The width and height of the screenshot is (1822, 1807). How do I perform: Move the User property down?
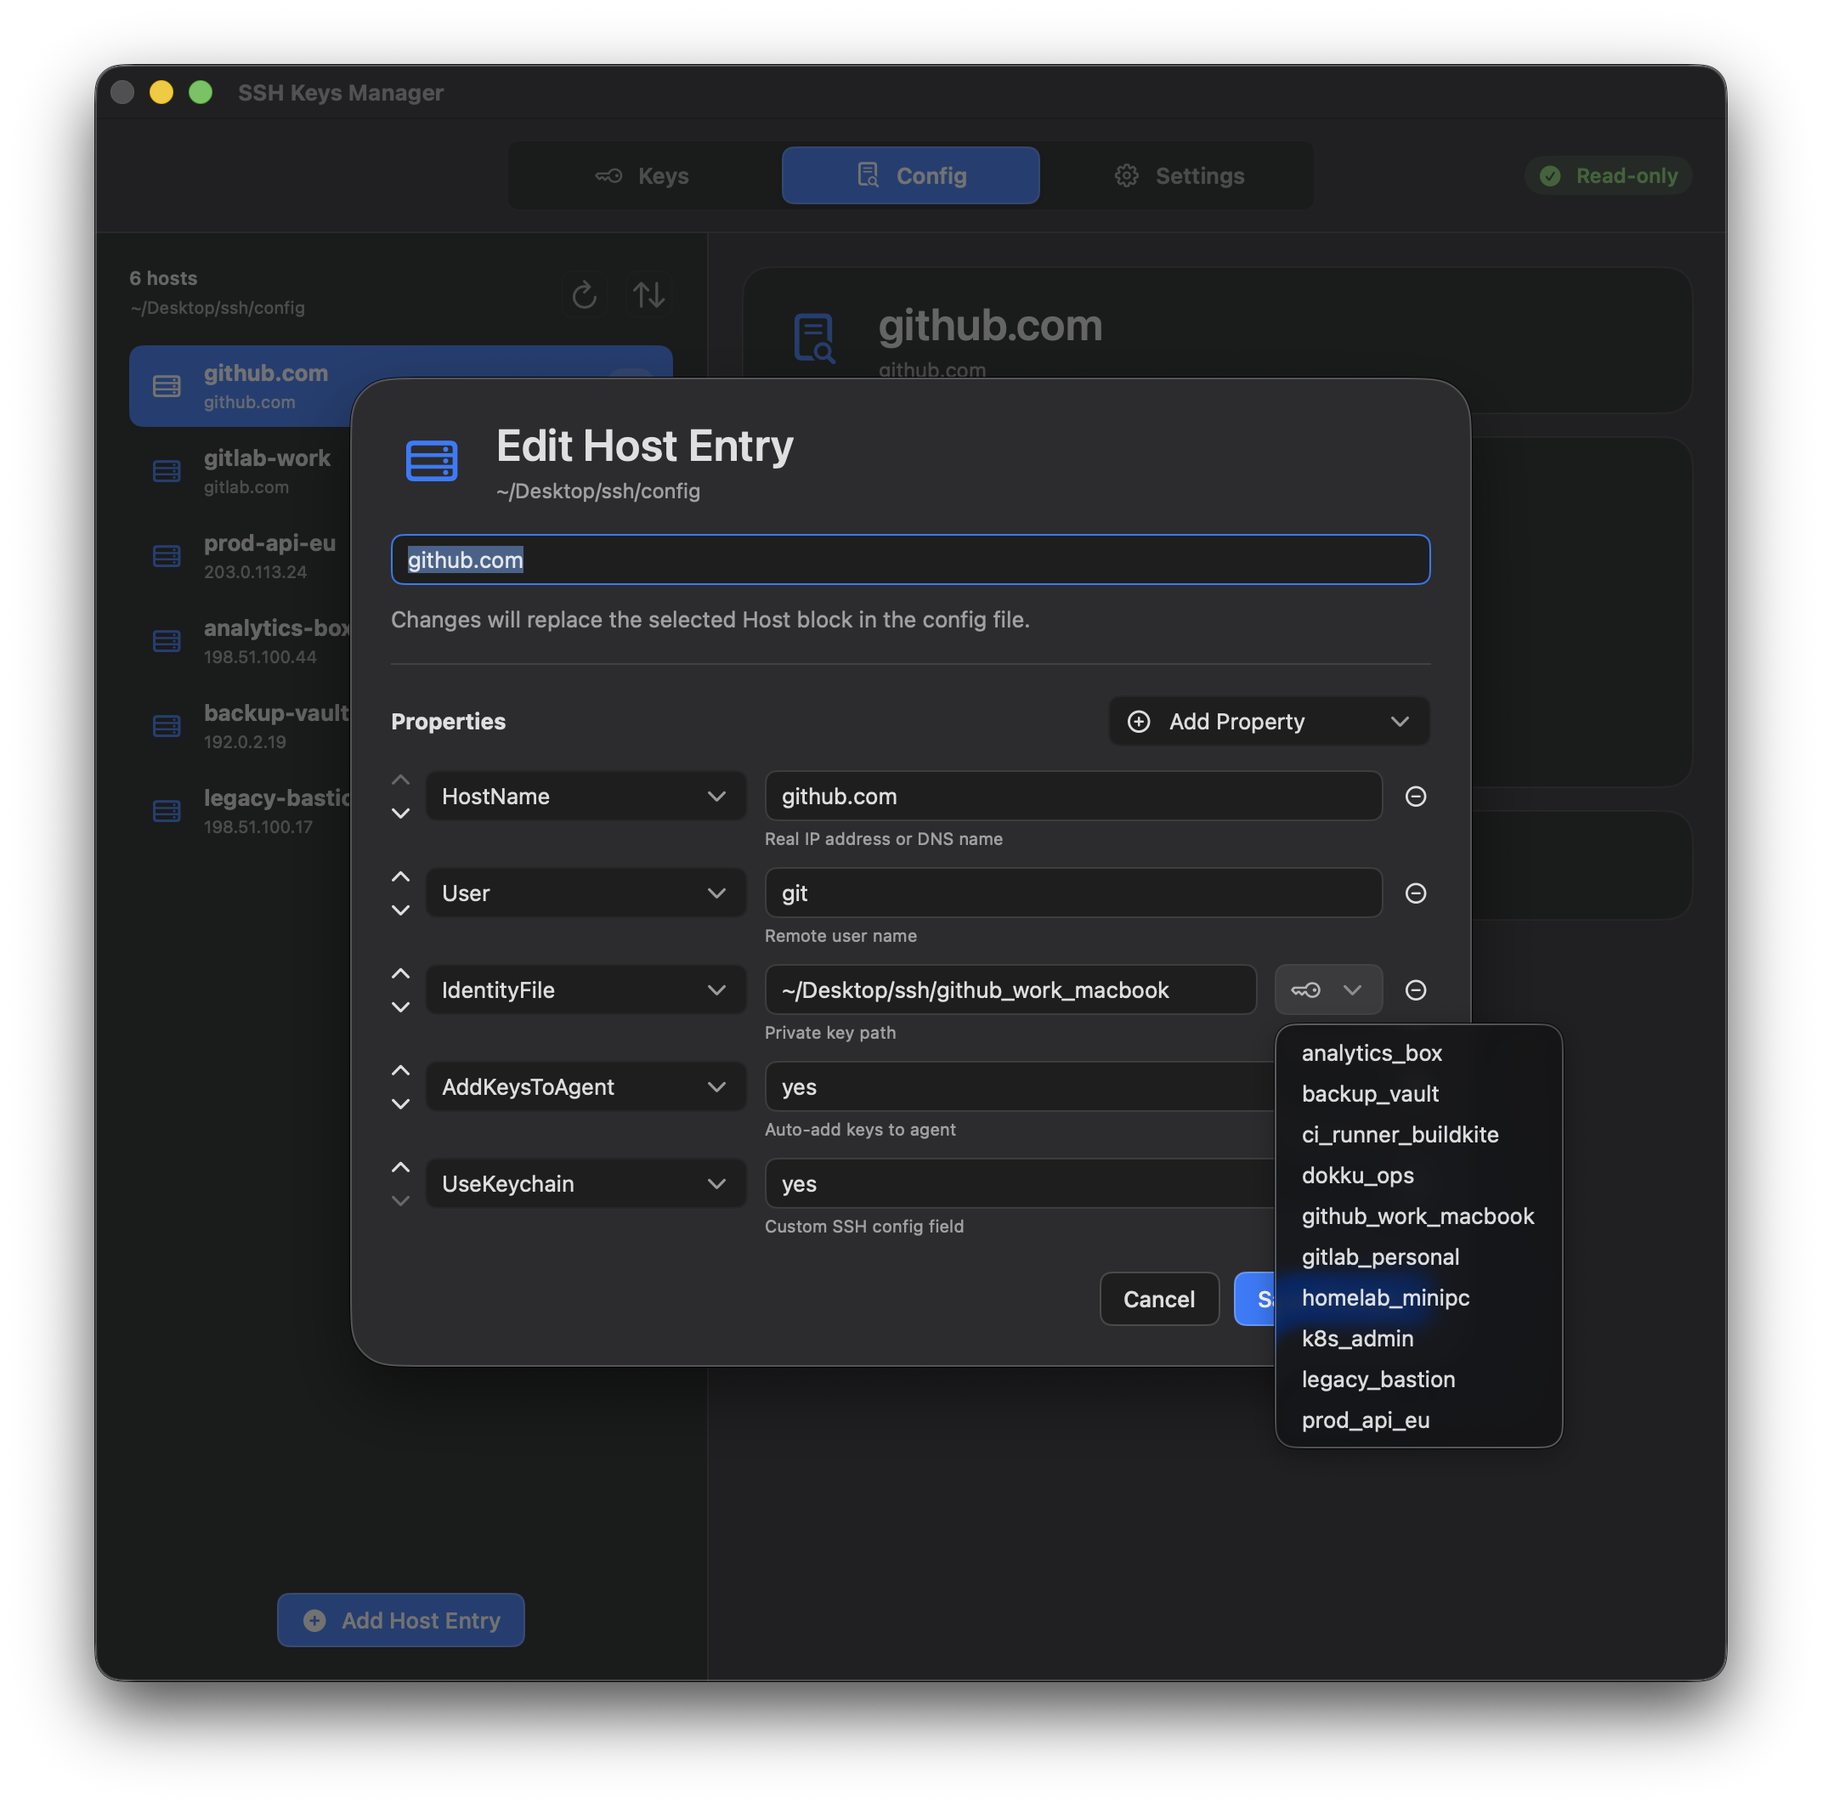tap(400, 910)
